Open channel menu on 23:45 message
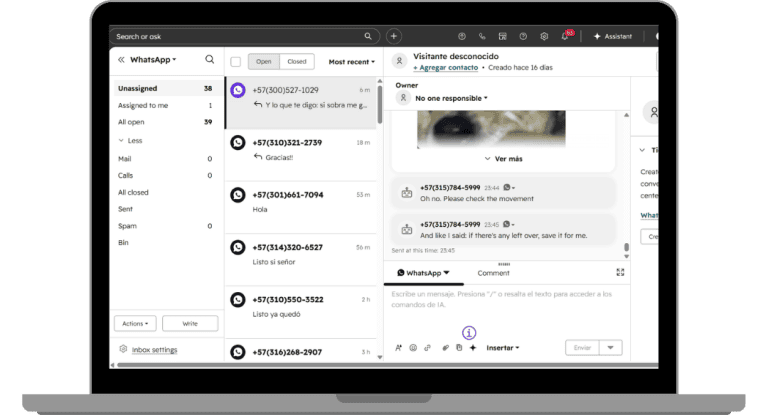The image size is (768, 415). tap(509, 224)
